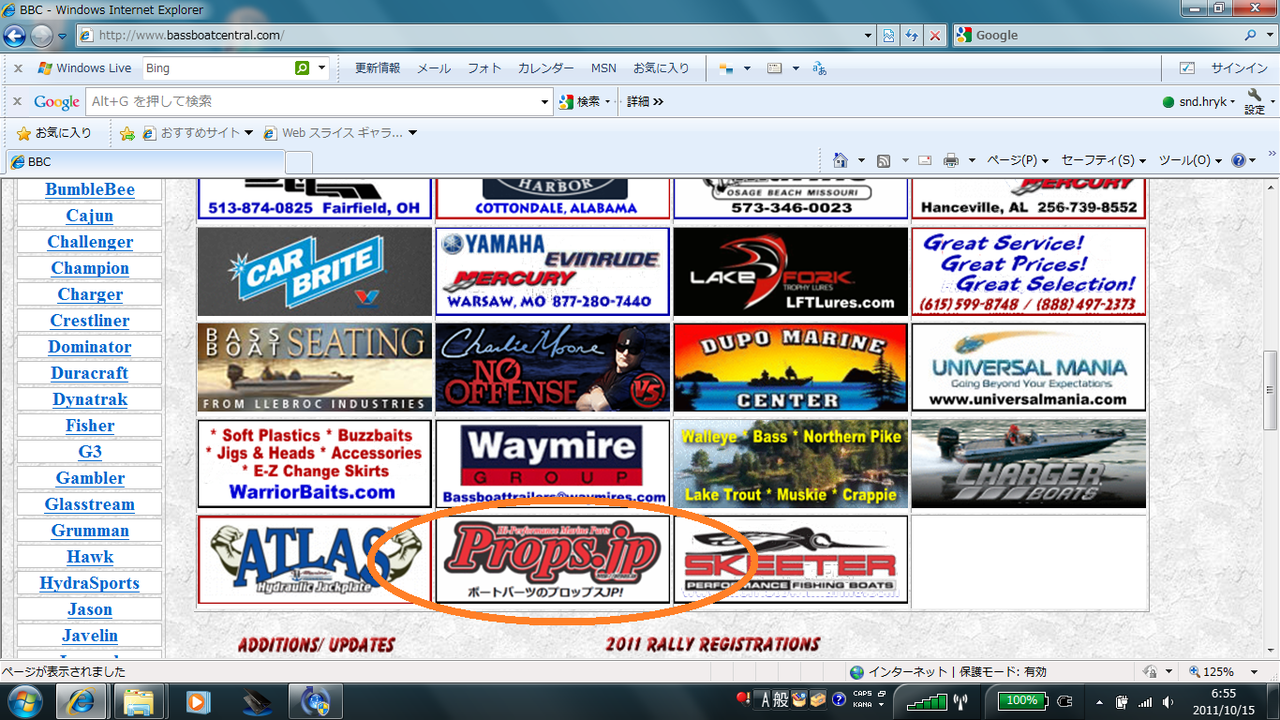Open the snd.hryk account dropdown
Screen dimensions: 1280x720
tap(1200, 102)
